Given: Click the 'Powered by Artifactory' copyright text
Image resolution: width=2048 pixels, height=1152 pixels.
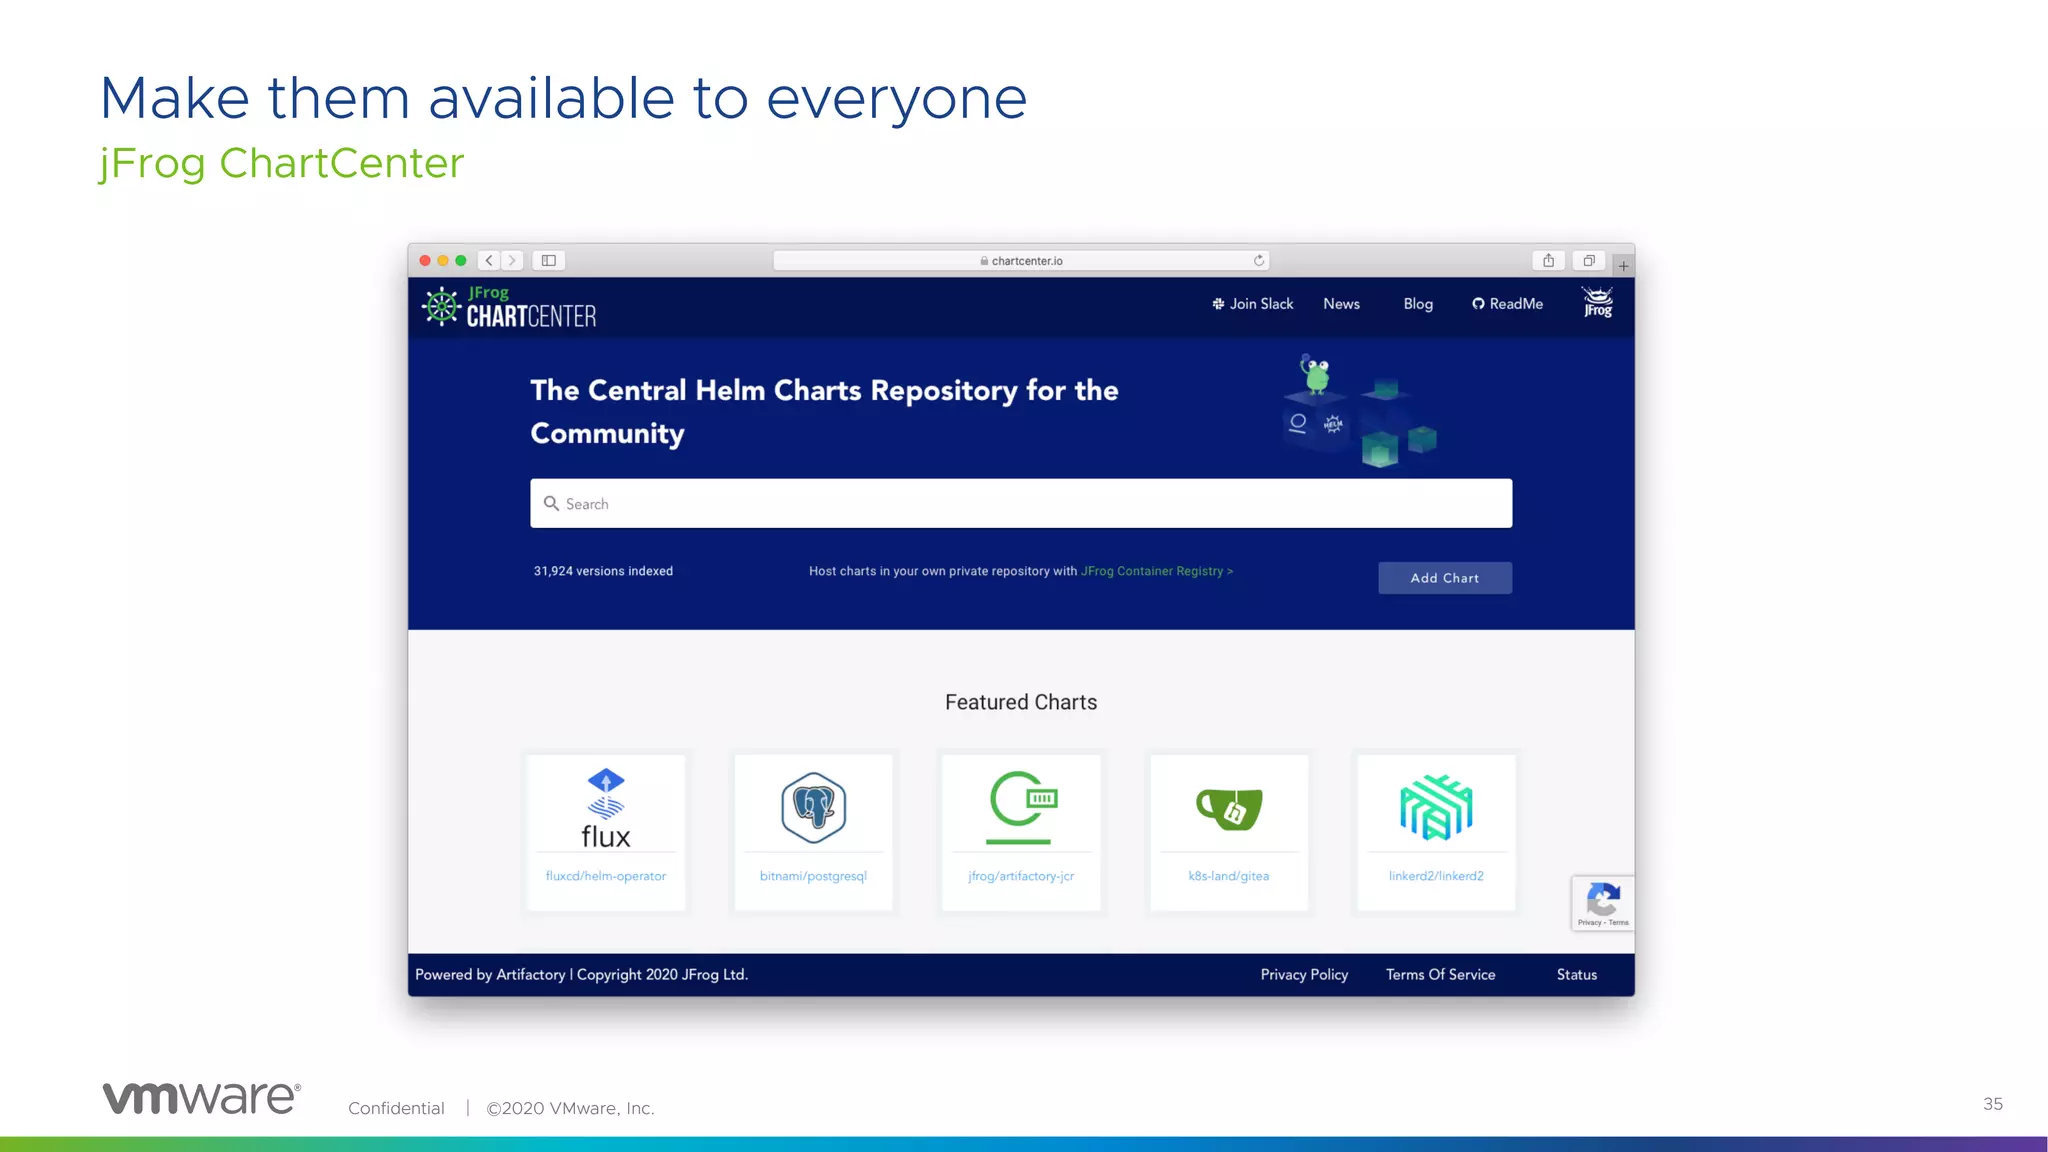Looking at the screenshot, I should tap(581, 975).
